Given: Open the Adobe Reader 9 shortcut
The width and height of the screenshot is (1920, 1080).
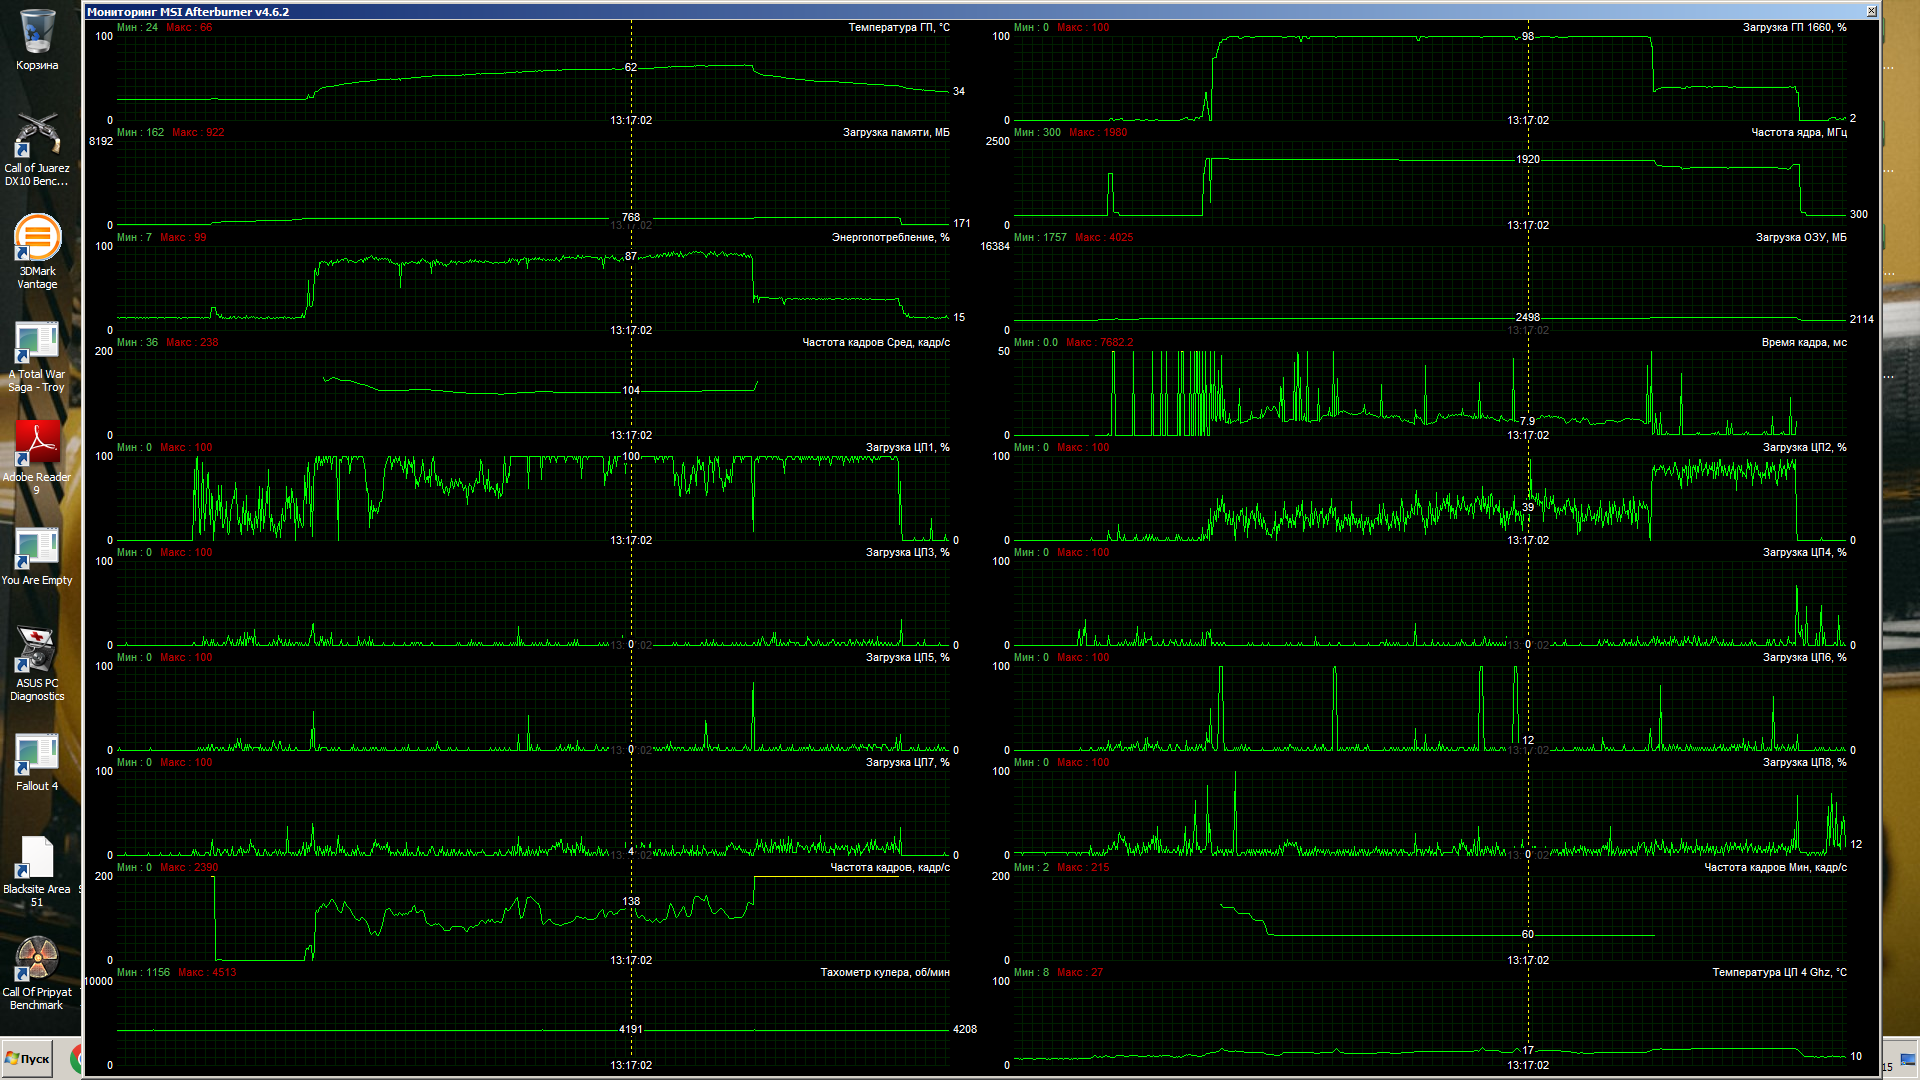Looking at the screenshot, I should [x=37, y=445].
